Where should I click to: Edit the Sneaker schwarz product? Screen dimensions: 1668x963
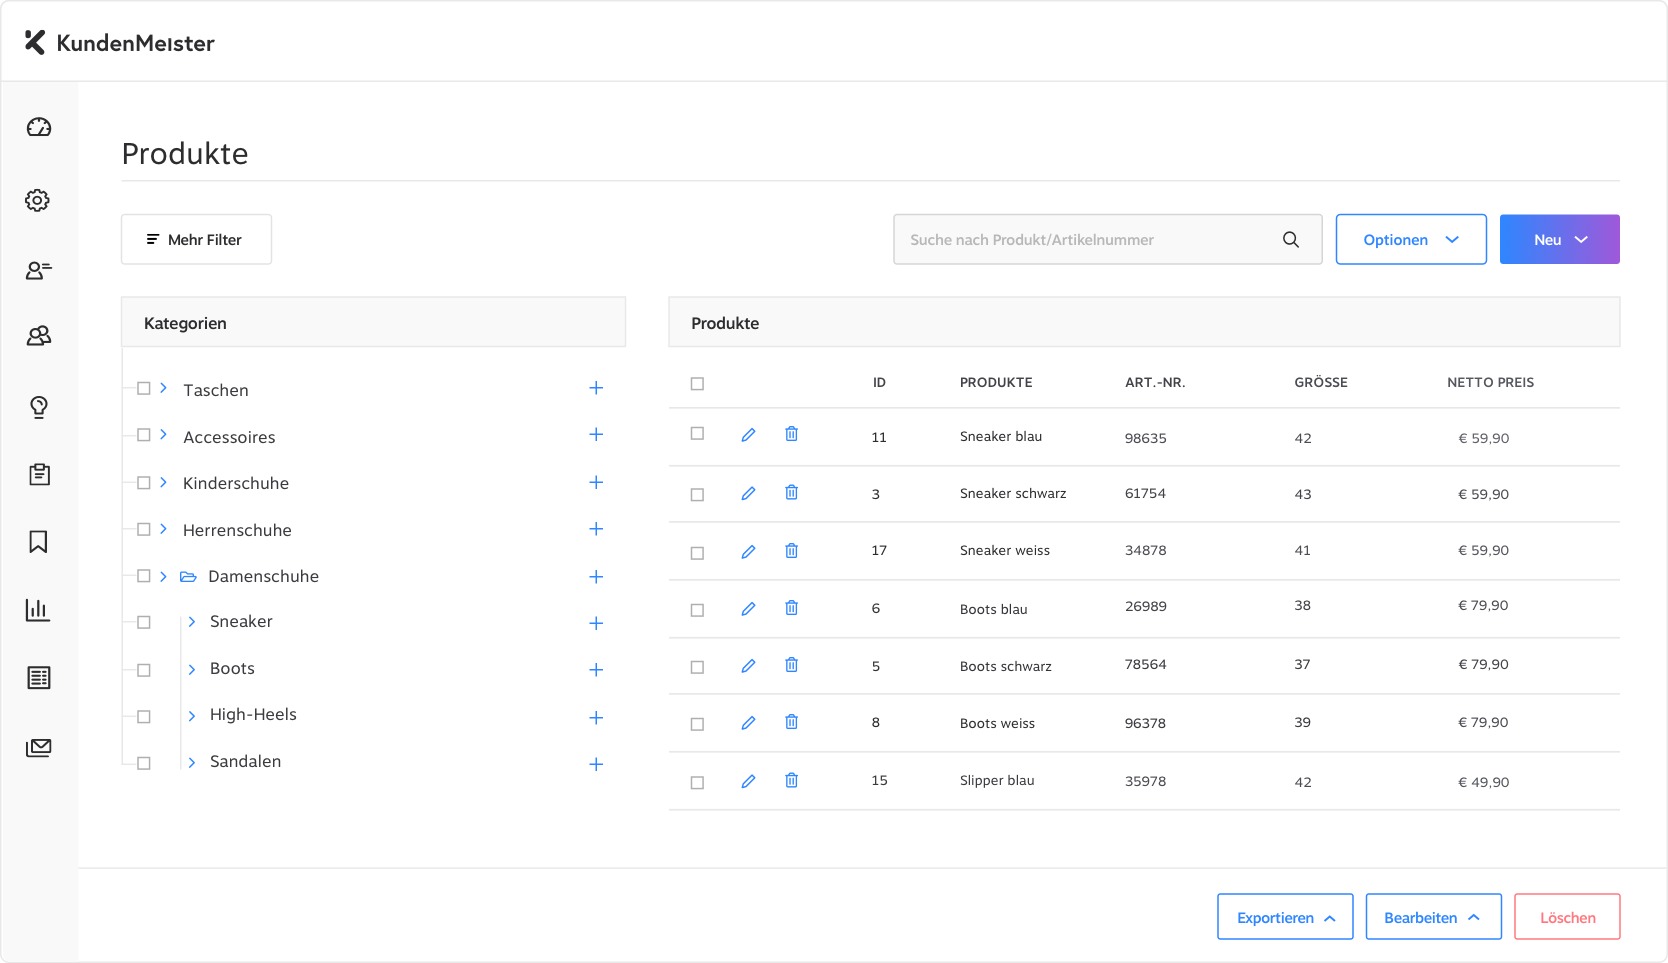point(748,493)
